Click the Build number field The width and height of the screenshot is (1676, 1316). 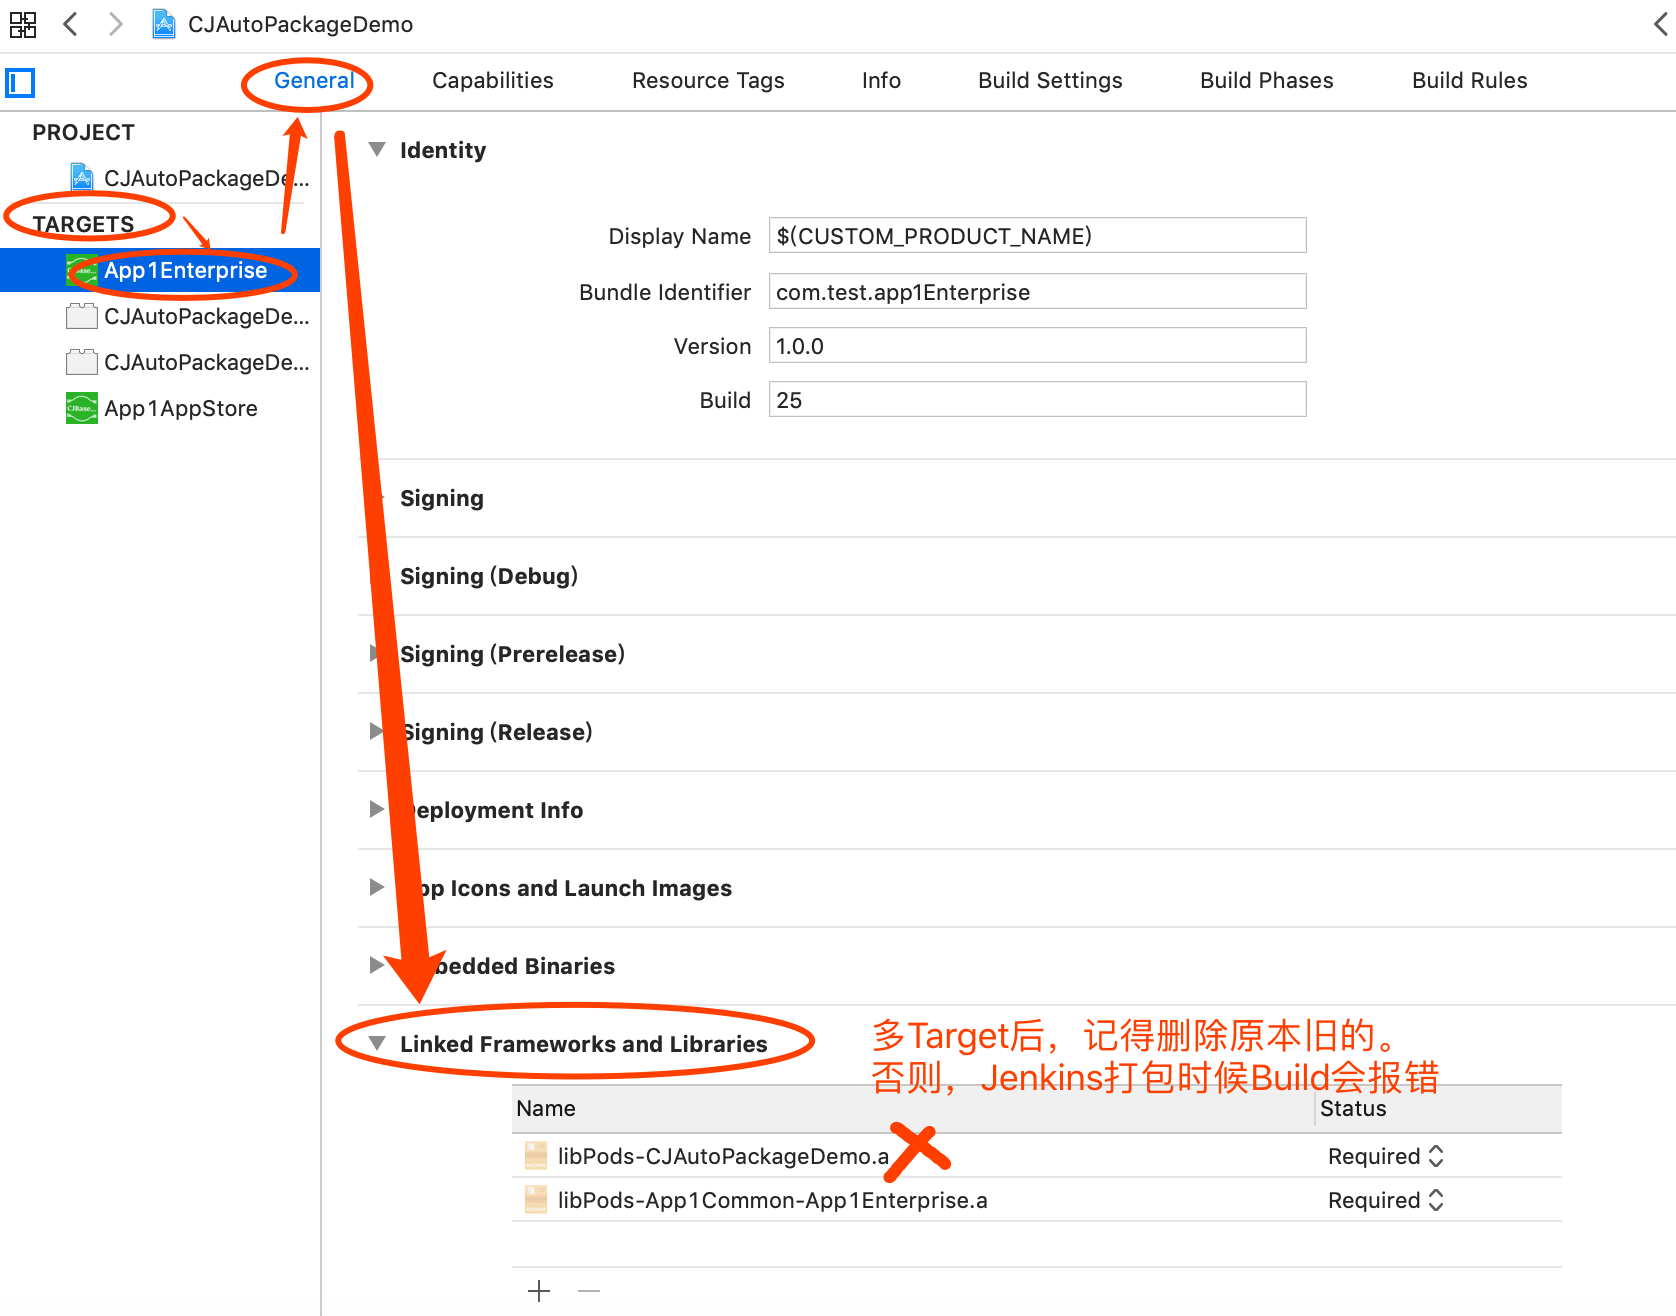[x=1037, y=400]
